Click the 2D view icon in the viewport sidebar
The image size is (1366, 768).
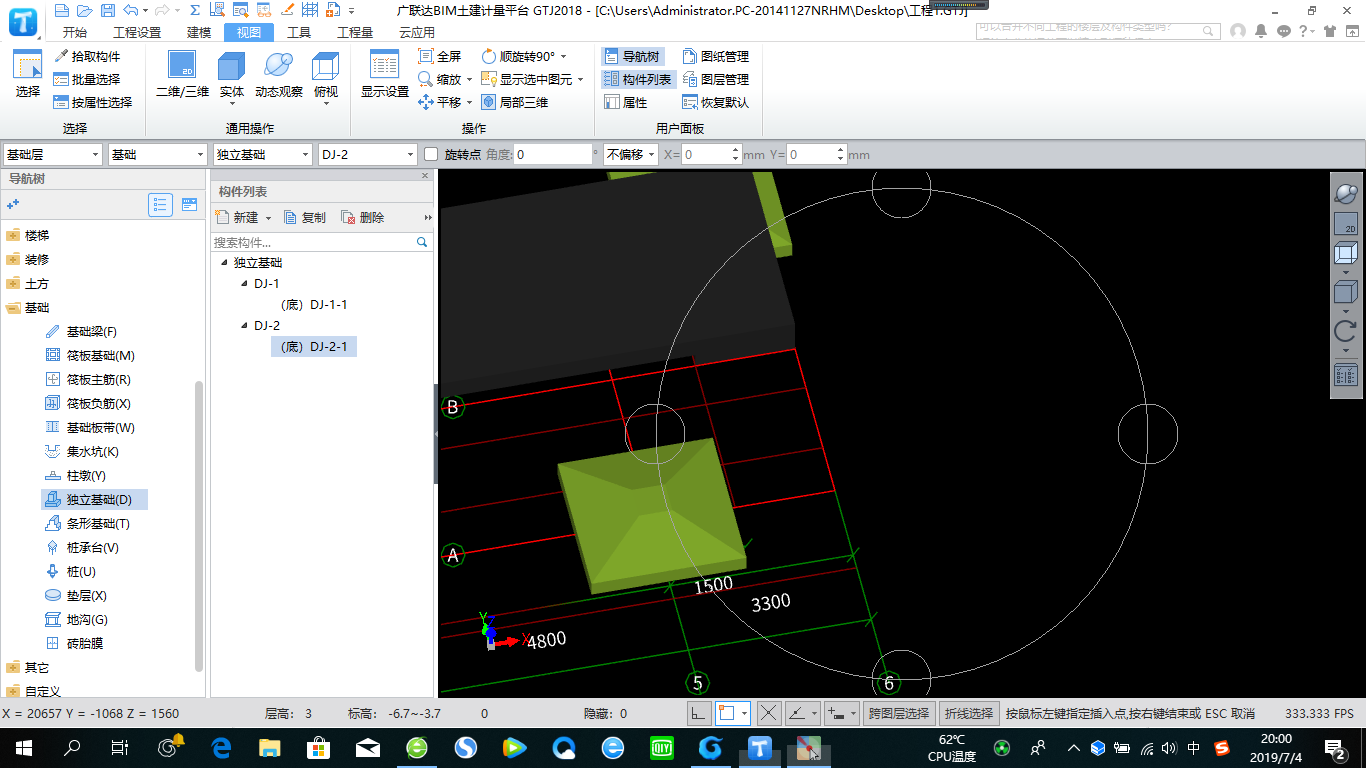click(1346, 224)
